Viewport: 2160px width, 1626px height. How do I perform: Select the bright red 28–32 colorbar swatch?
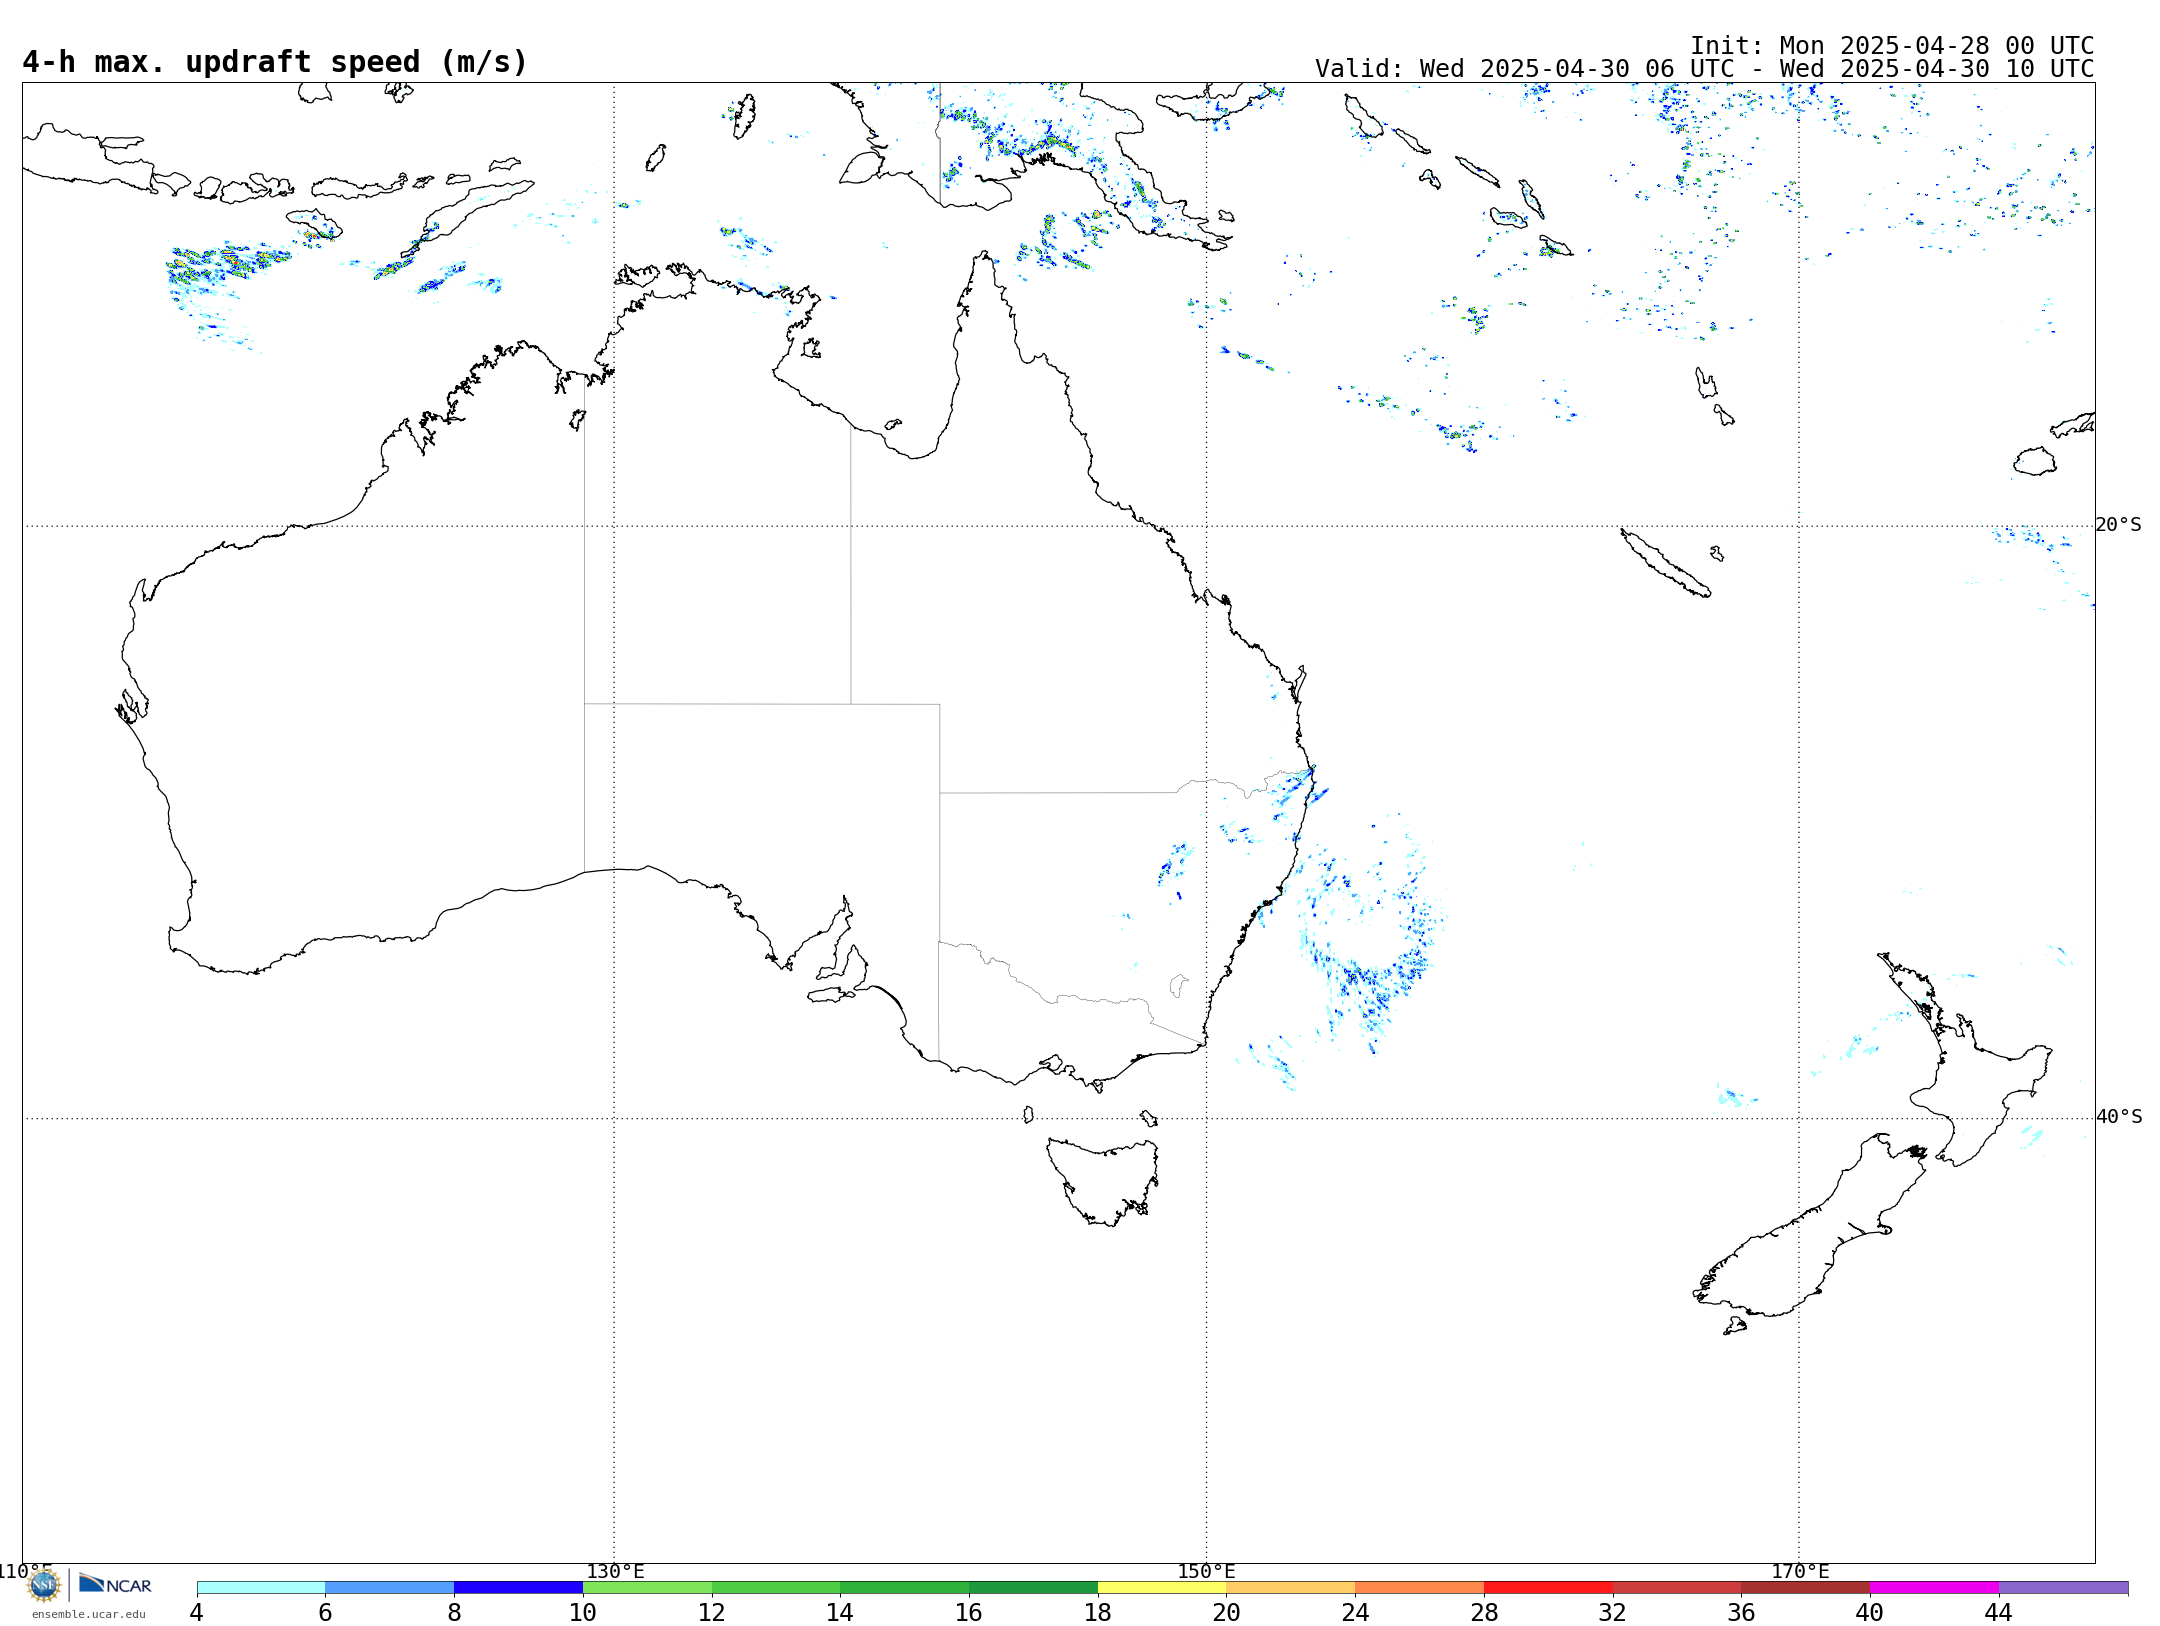[x=1548, y=1587]
